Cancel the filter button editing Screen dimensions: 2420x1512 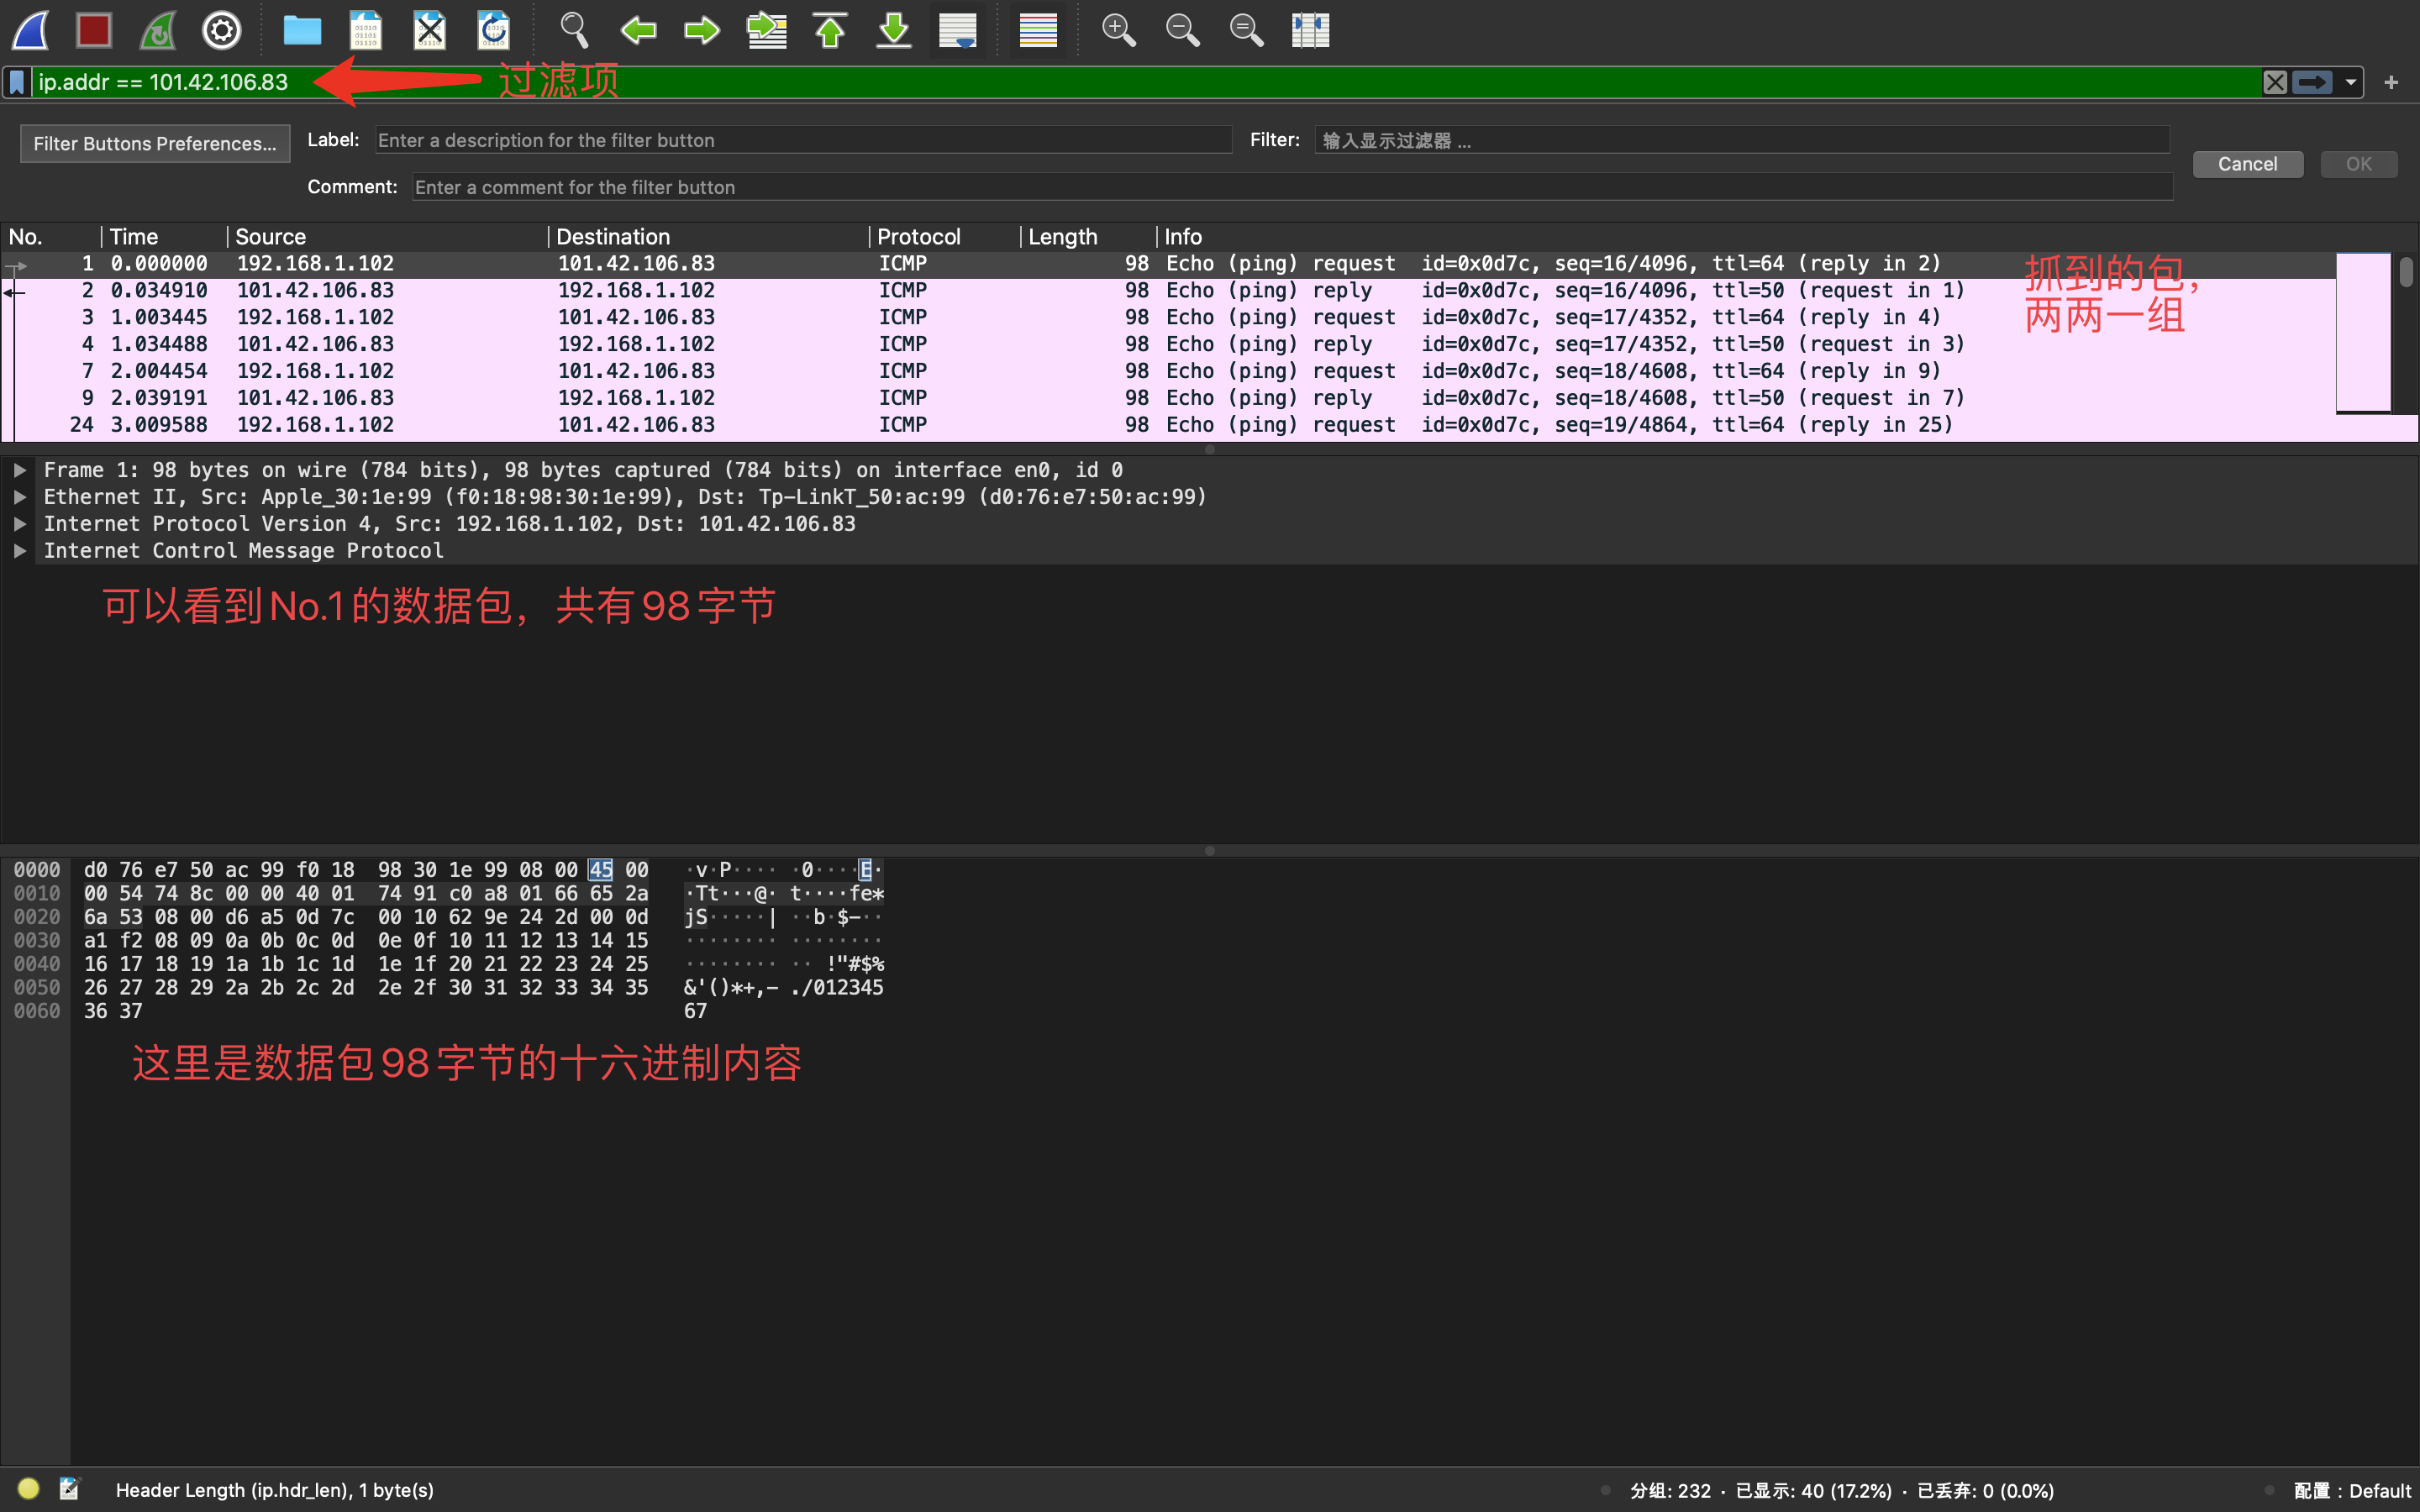pyautogui.click(x=2248, y=164)
